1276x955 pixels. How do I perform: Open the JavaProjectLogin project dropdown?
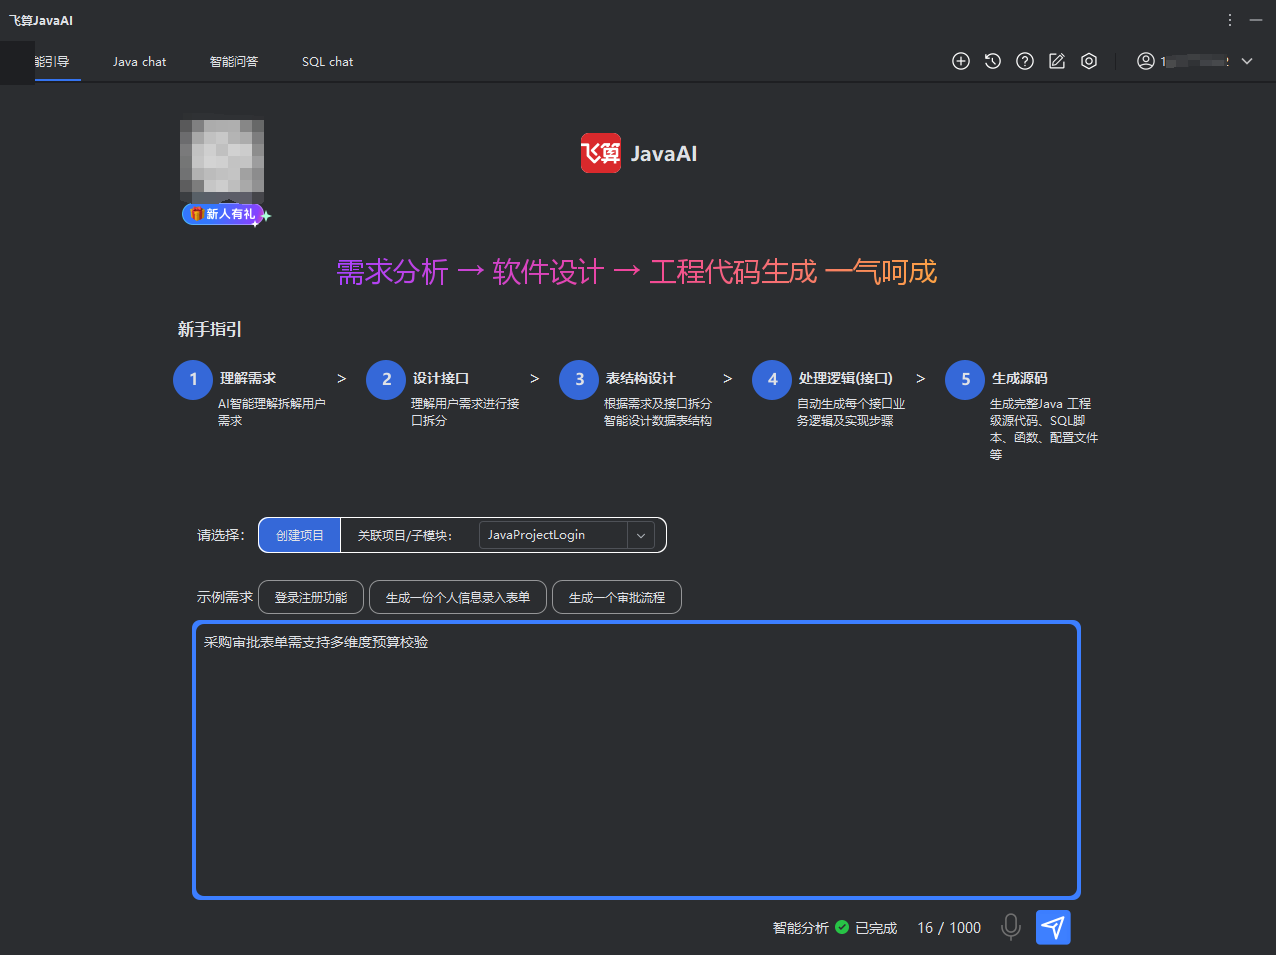pos(567,535)
